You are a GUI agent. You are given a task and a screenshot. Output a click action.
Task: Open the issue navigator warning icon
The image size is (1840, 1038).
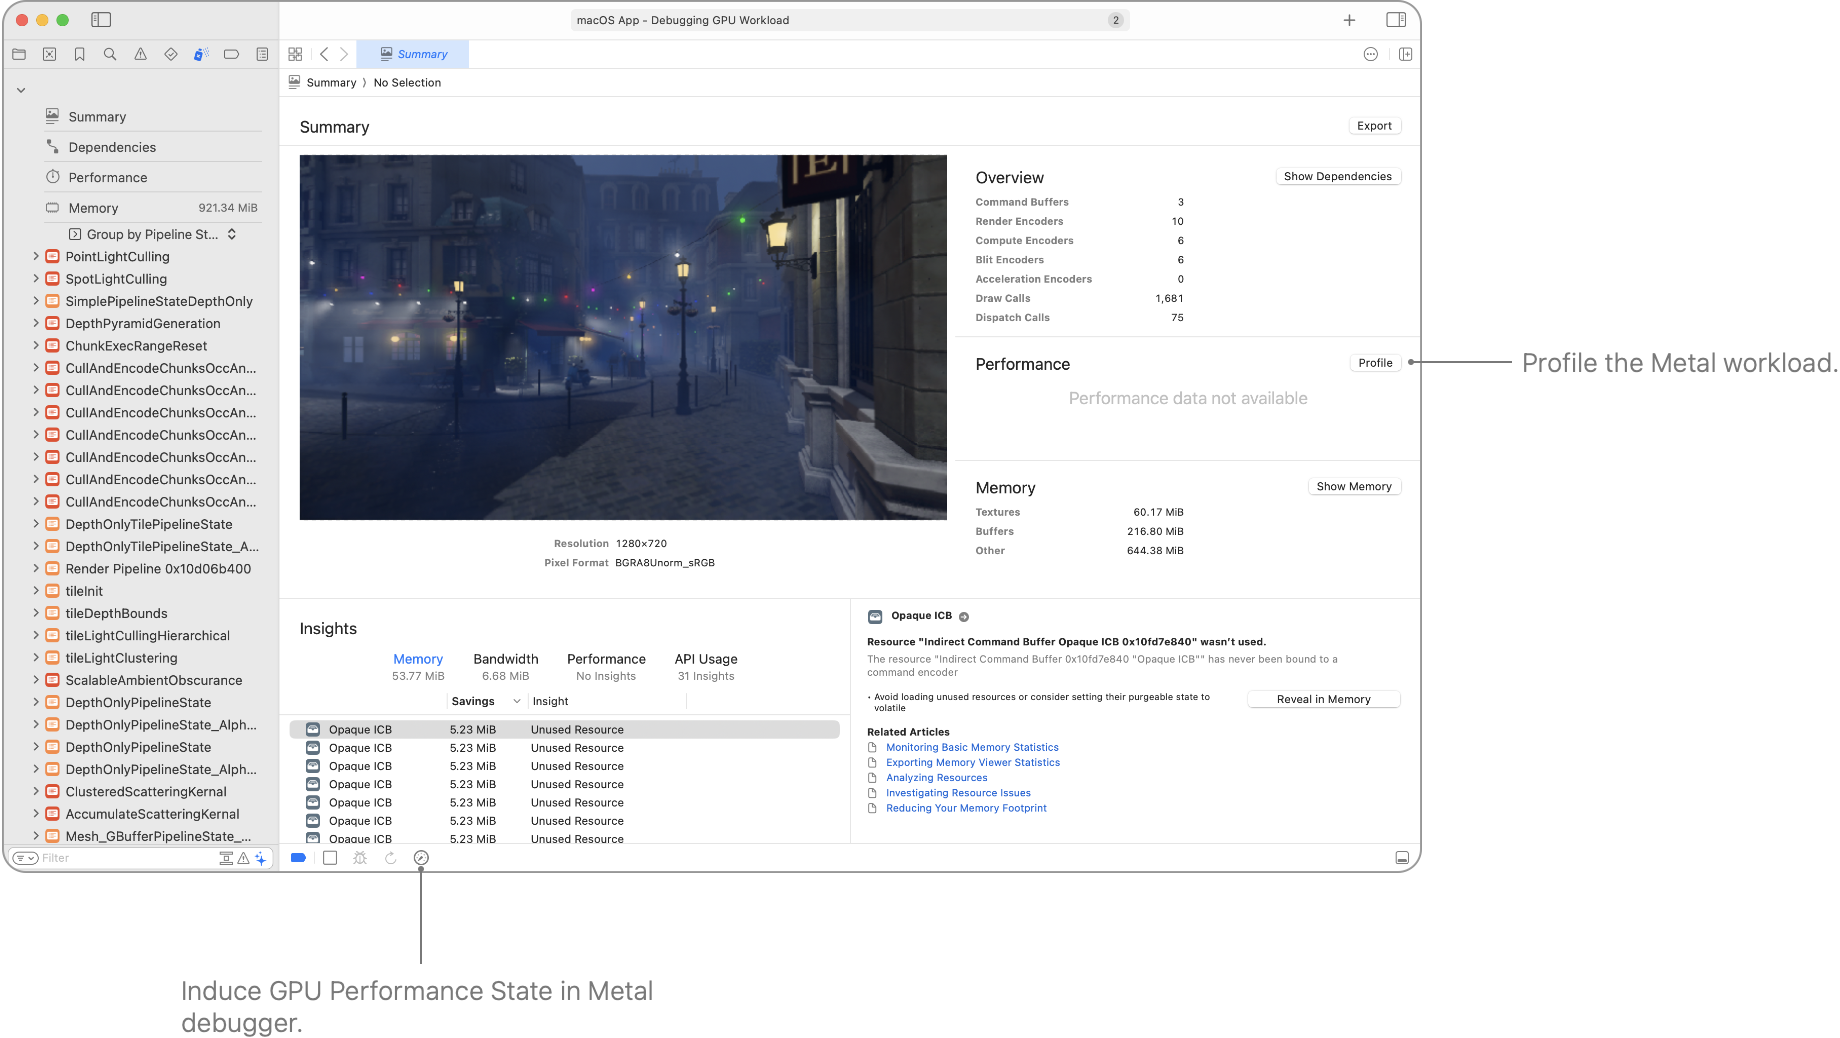pos(140,55)
